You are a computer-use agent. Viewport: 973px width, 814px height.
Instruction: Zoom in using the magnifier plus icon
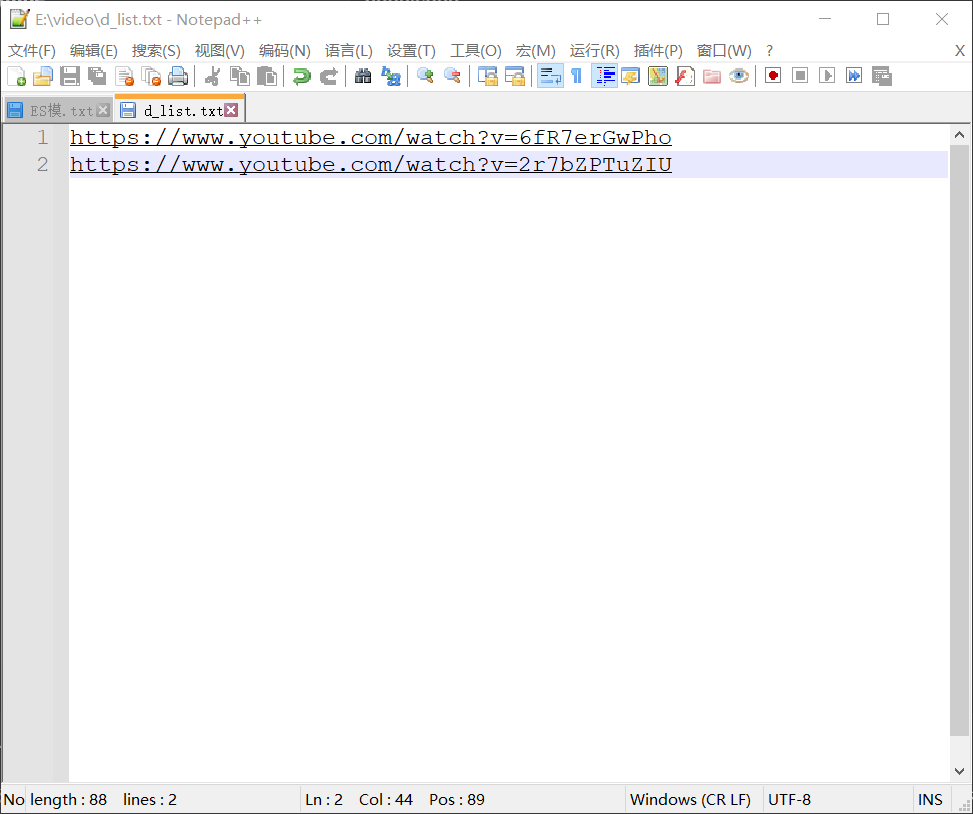pos(425,76)
